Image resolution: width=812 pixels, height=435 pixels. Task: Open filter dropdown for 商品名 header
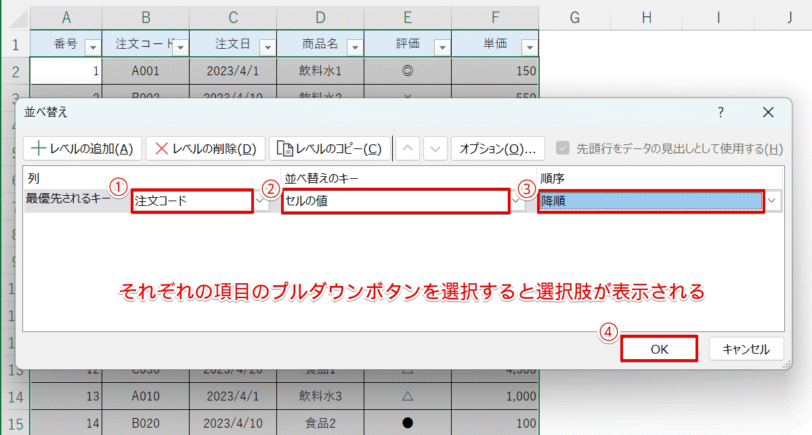point(355,48)
